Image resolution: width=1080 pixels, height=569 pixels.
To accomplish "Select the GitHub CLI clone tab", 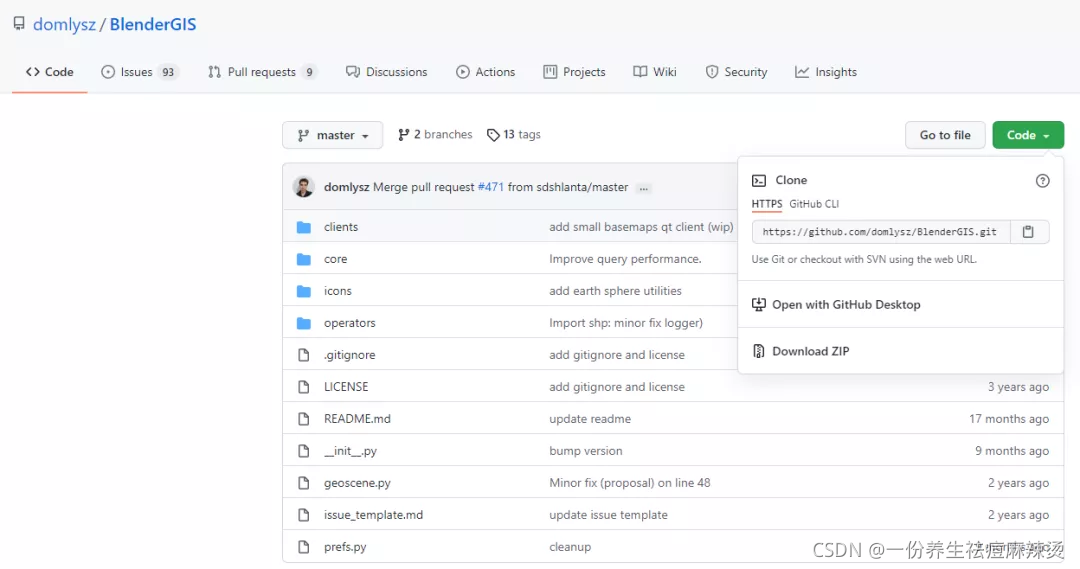I will click(814, 204).
